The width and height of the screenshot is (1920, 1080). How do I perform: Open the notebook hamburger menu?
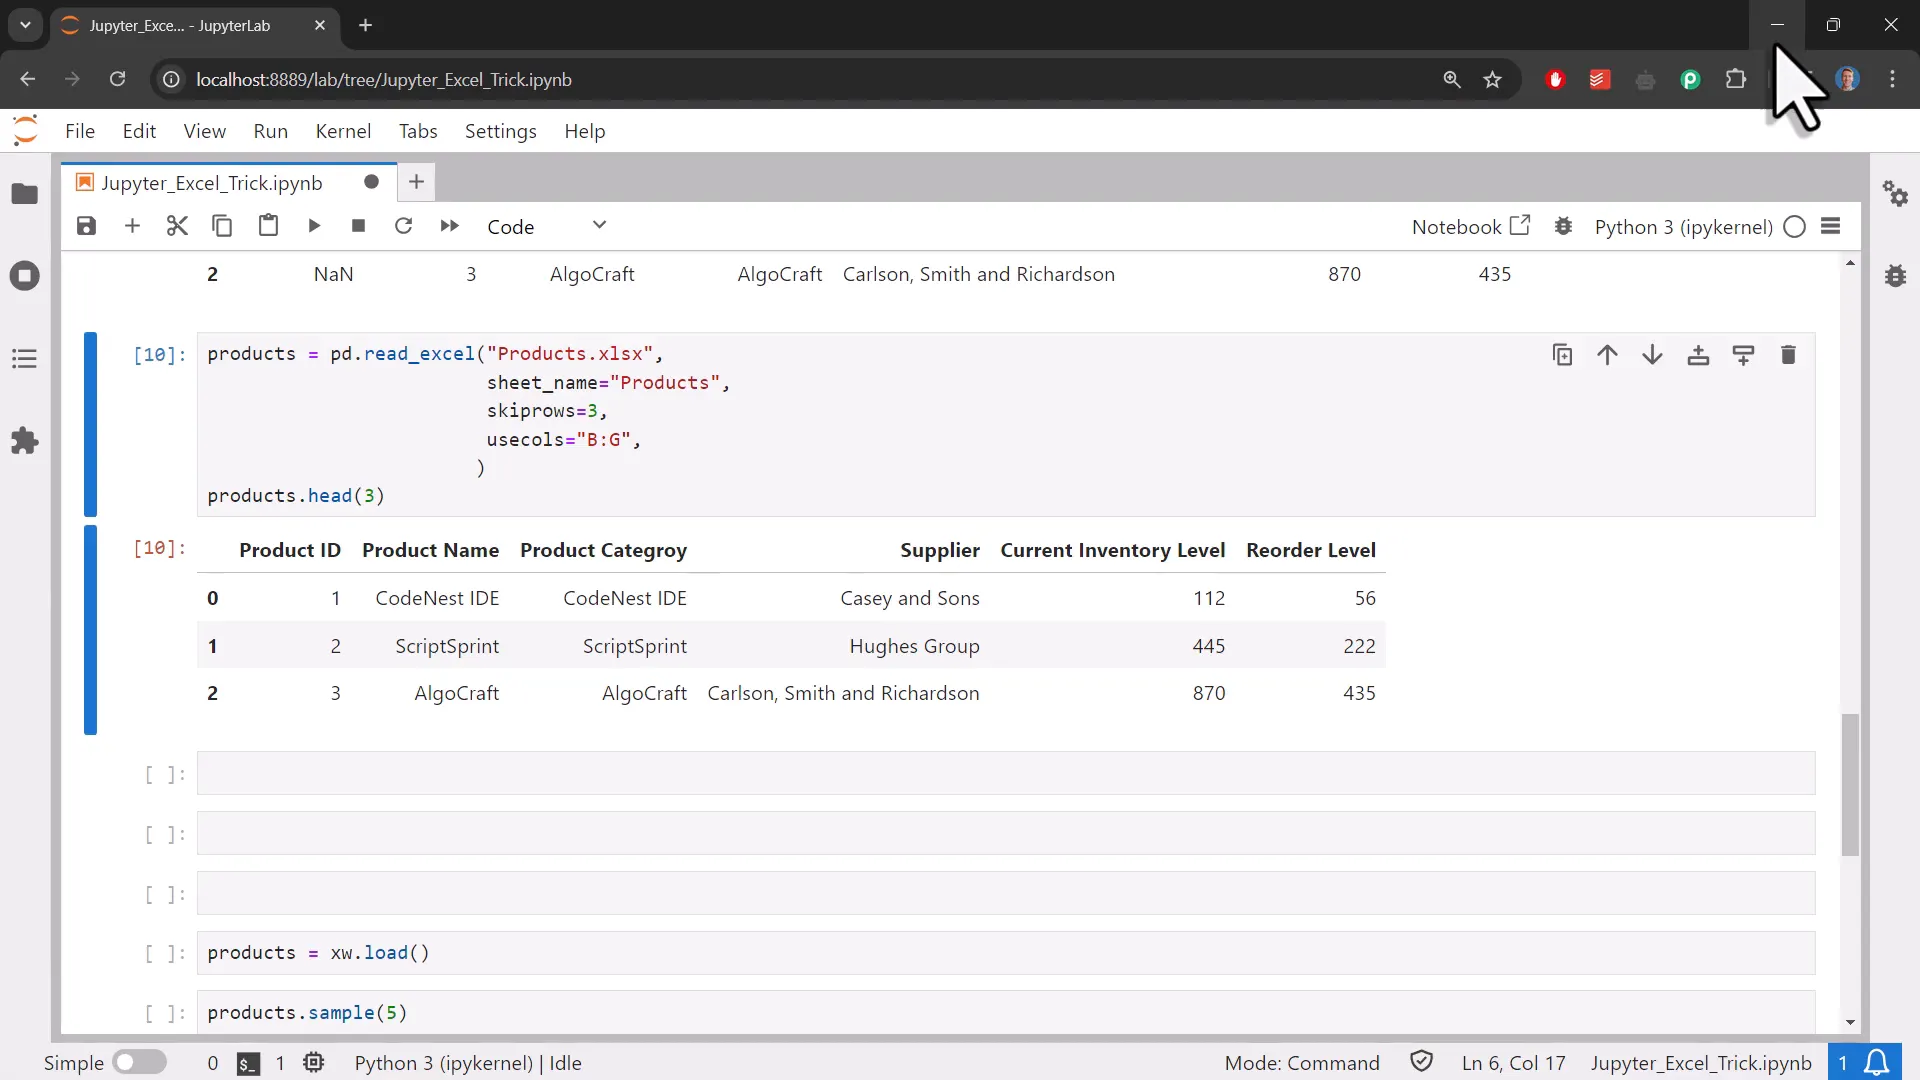1832,226
